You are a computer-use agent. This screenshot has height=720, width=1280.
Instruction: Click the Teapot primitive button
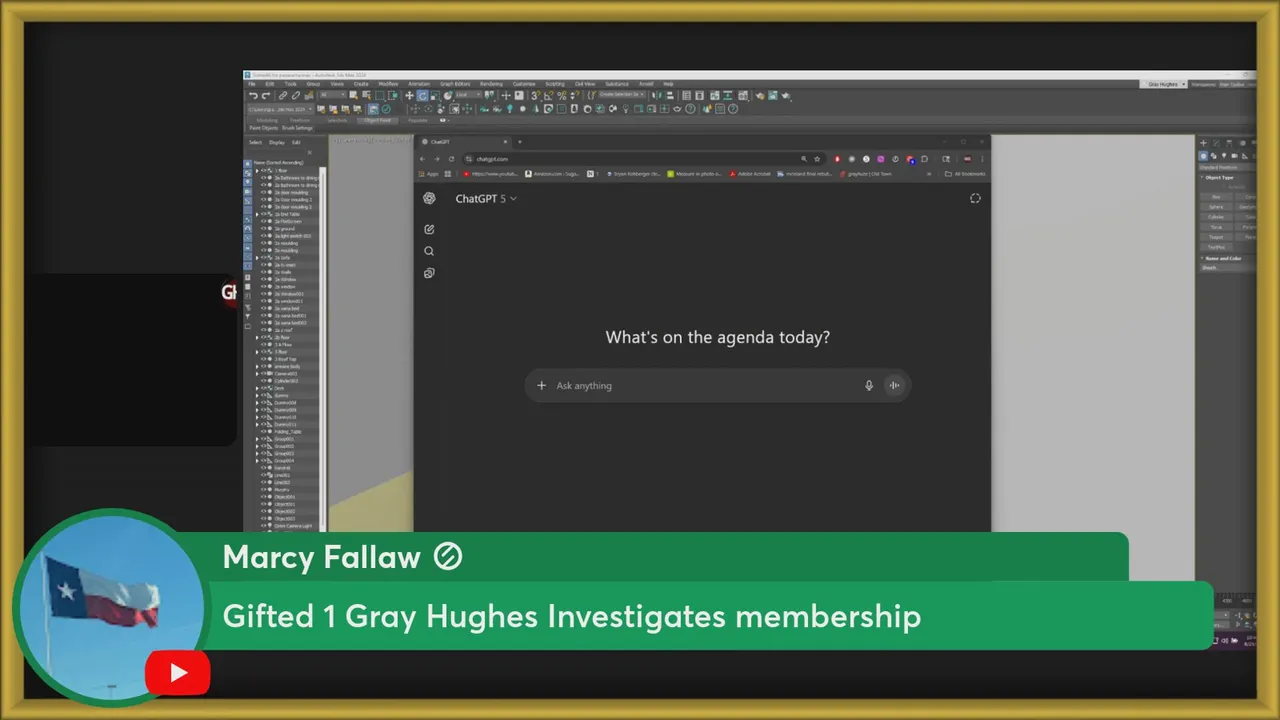1216,237
